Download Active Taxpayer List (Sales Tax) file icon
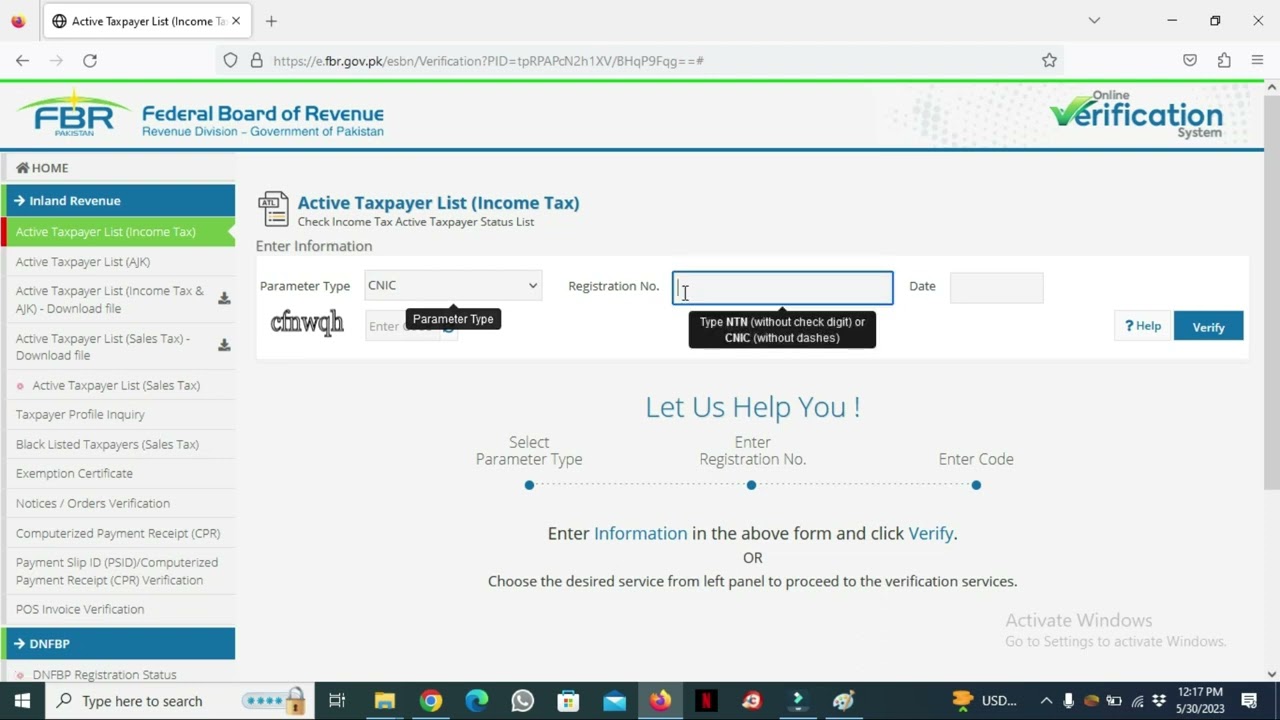This screenshot has height=720, width=1280. (224, 345)
